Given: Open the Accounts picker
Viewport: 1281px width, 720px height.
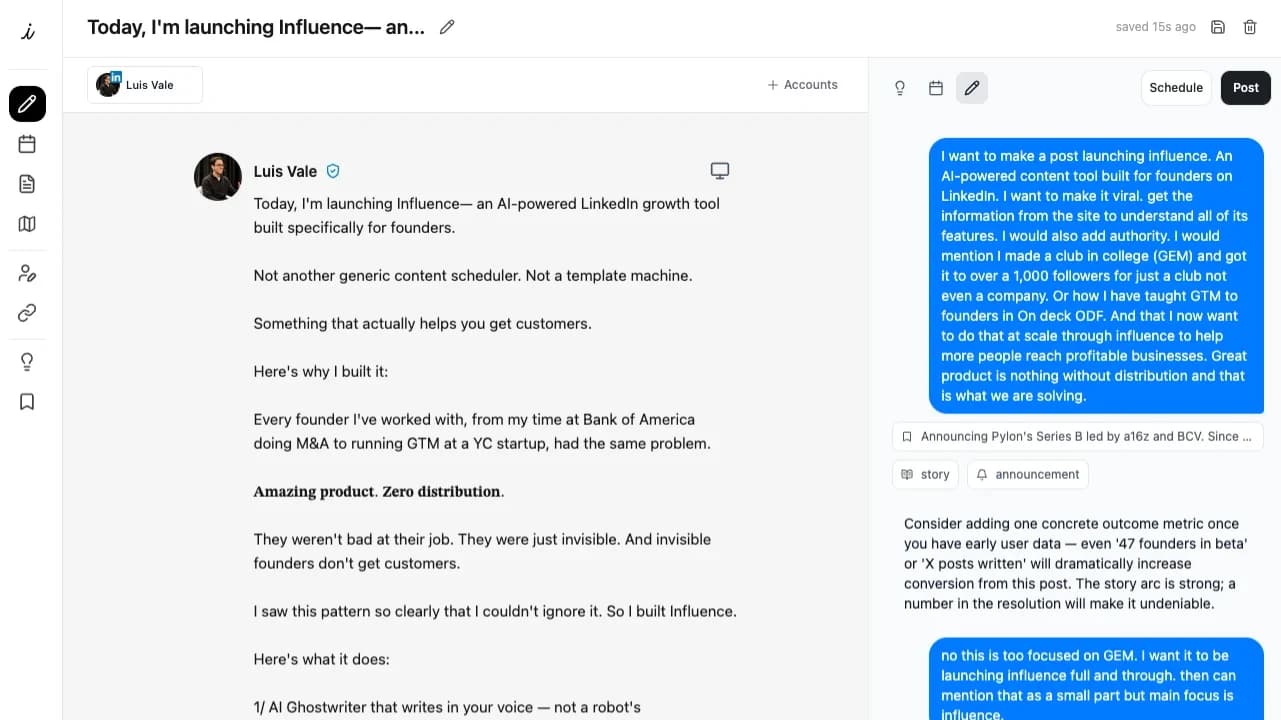Looking at the screenshot, I should pos(802,85).
